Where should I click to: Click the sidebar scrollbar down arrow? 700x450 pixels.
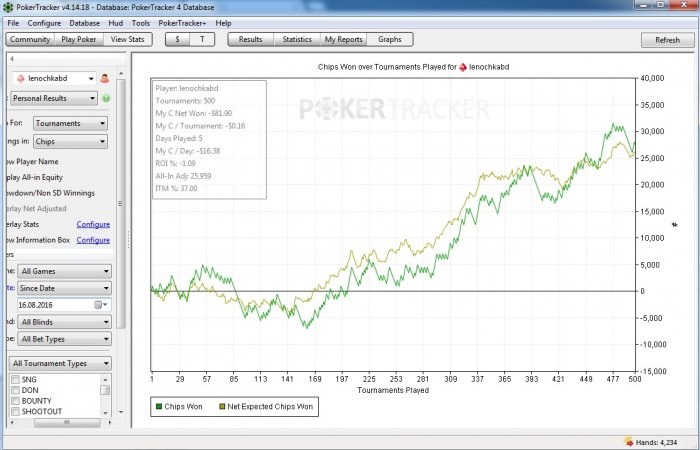[121, 412]
